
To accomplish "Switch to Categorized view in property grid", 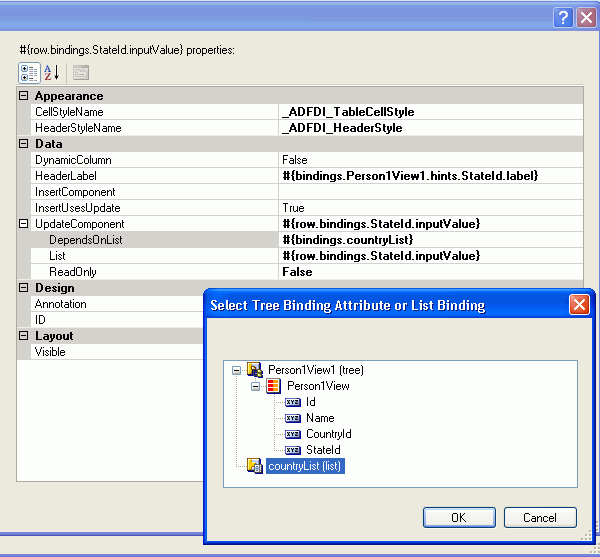I will (x=29, y=73).
